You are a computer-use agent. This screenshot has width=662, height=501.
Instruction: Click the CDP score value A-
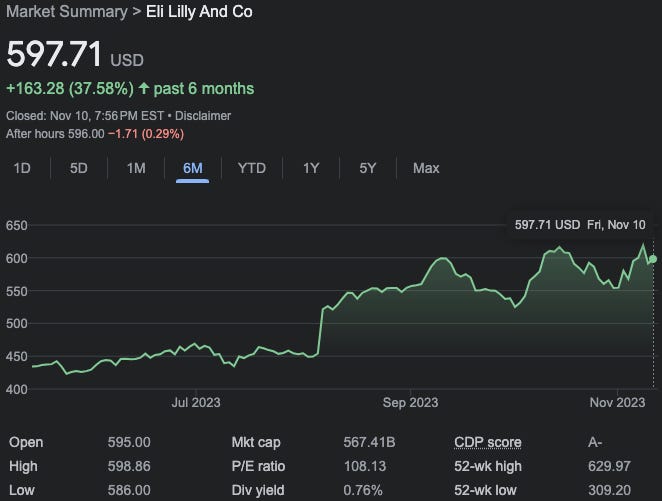pyautogui.click(x=595, y=442)
